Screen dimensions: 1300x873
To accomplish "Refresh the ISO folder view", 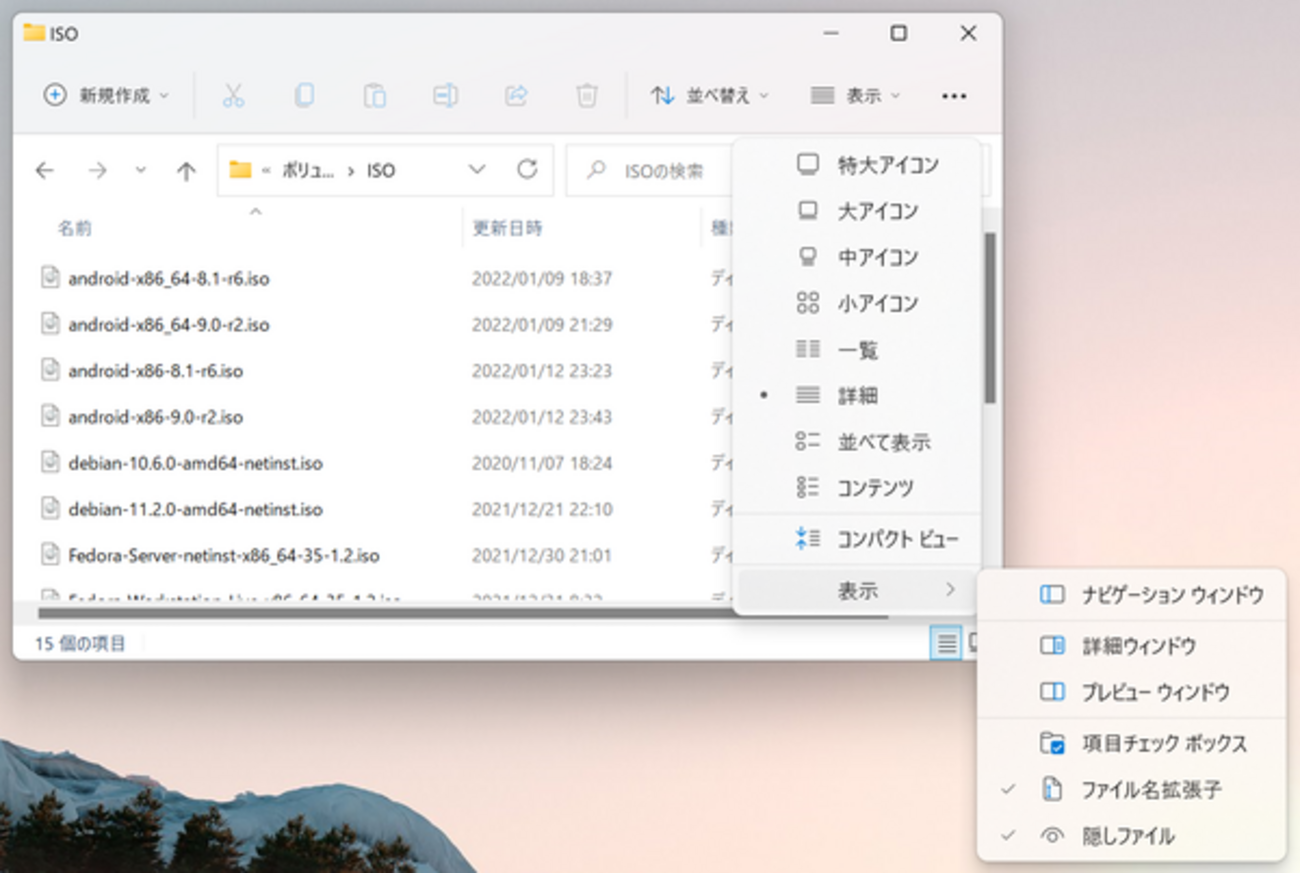I will [x=527, y=170].
